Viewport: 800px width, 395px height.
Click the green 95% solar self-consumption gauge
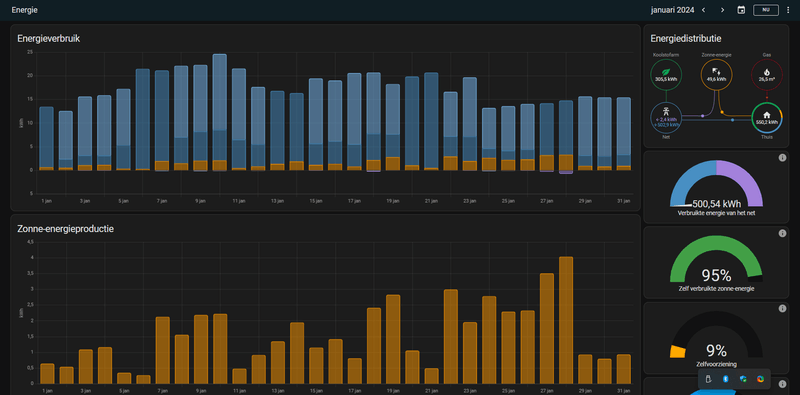pos(716,259)
